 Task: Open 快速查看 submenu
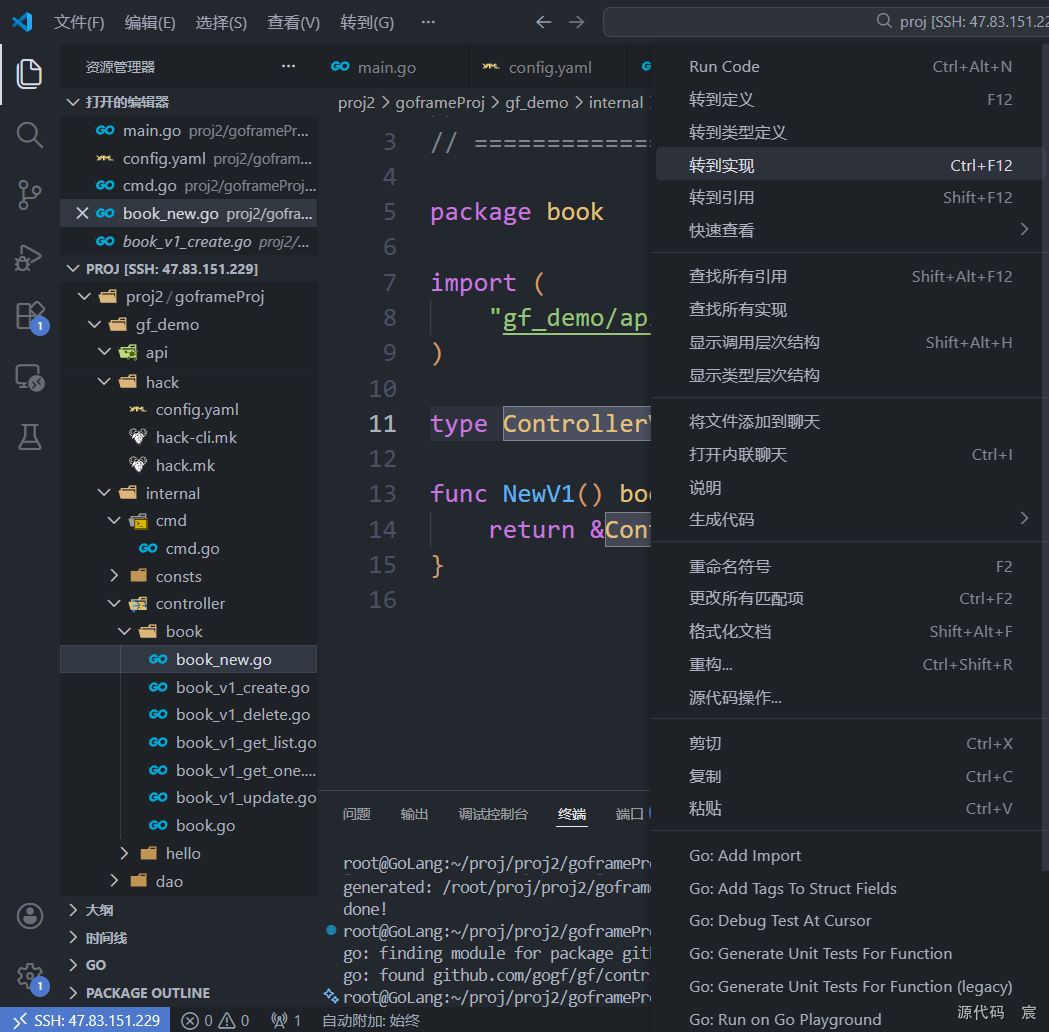coord(850,230)
